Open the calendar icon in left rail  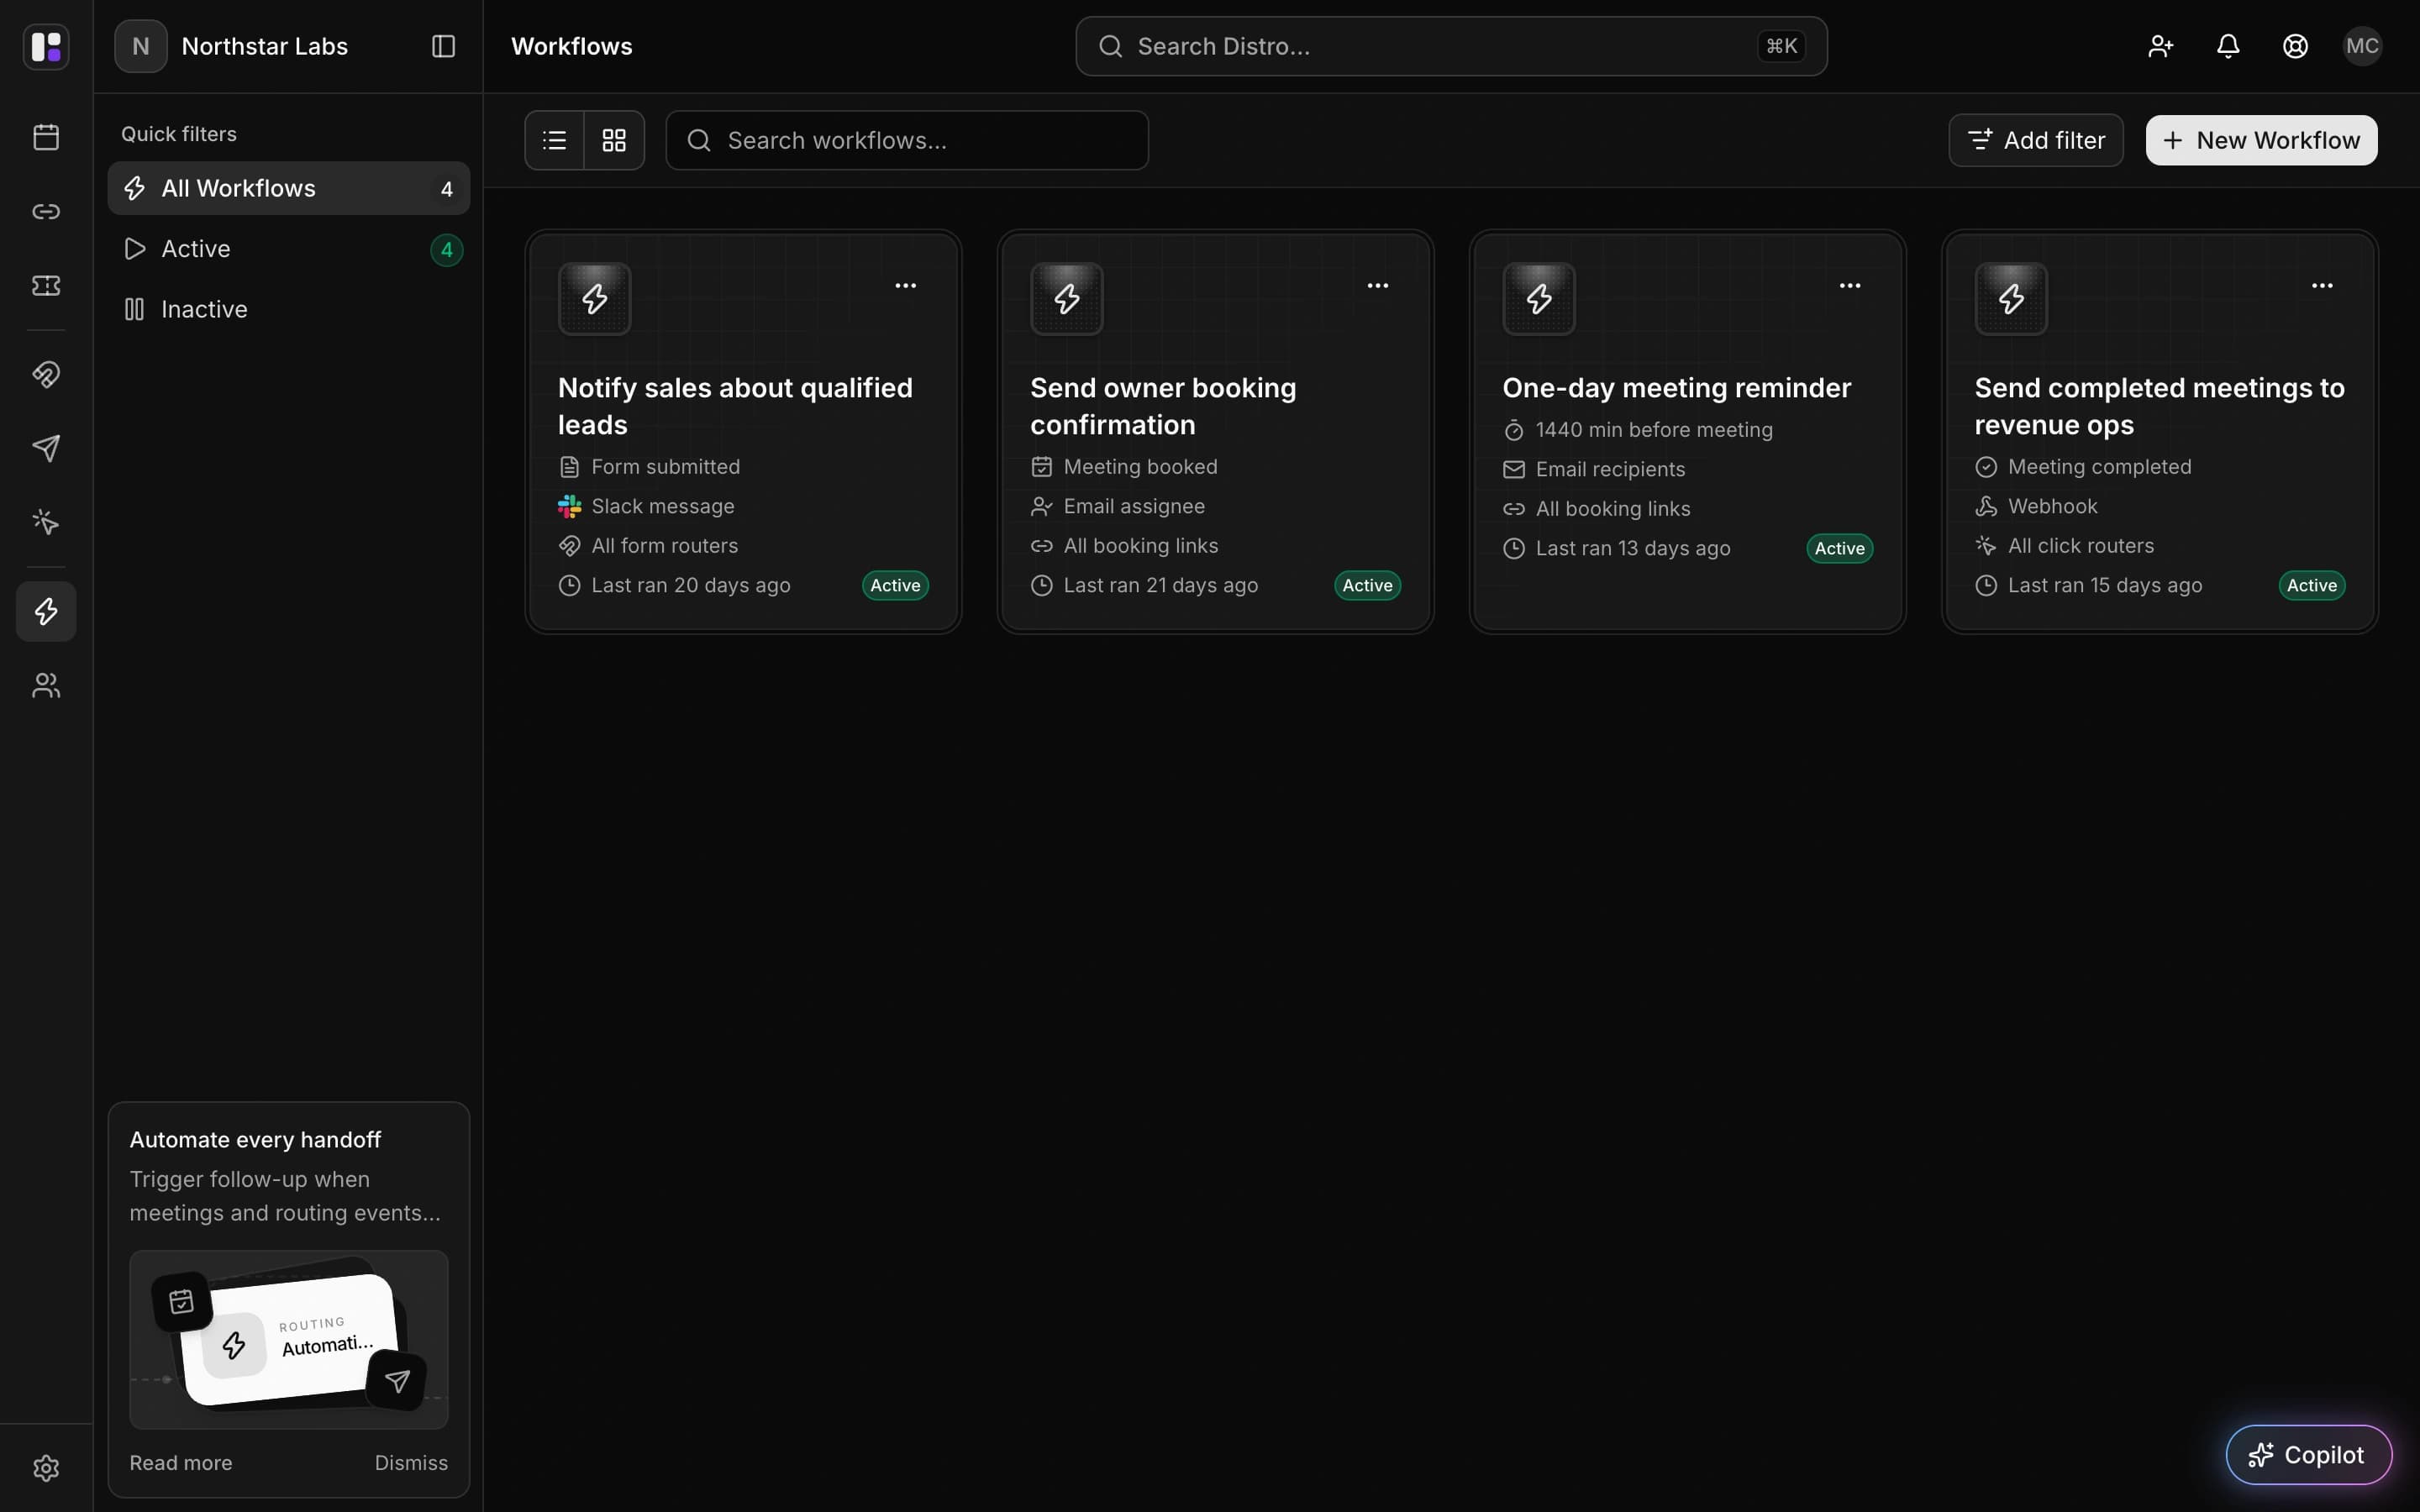[x=46, y=137]
